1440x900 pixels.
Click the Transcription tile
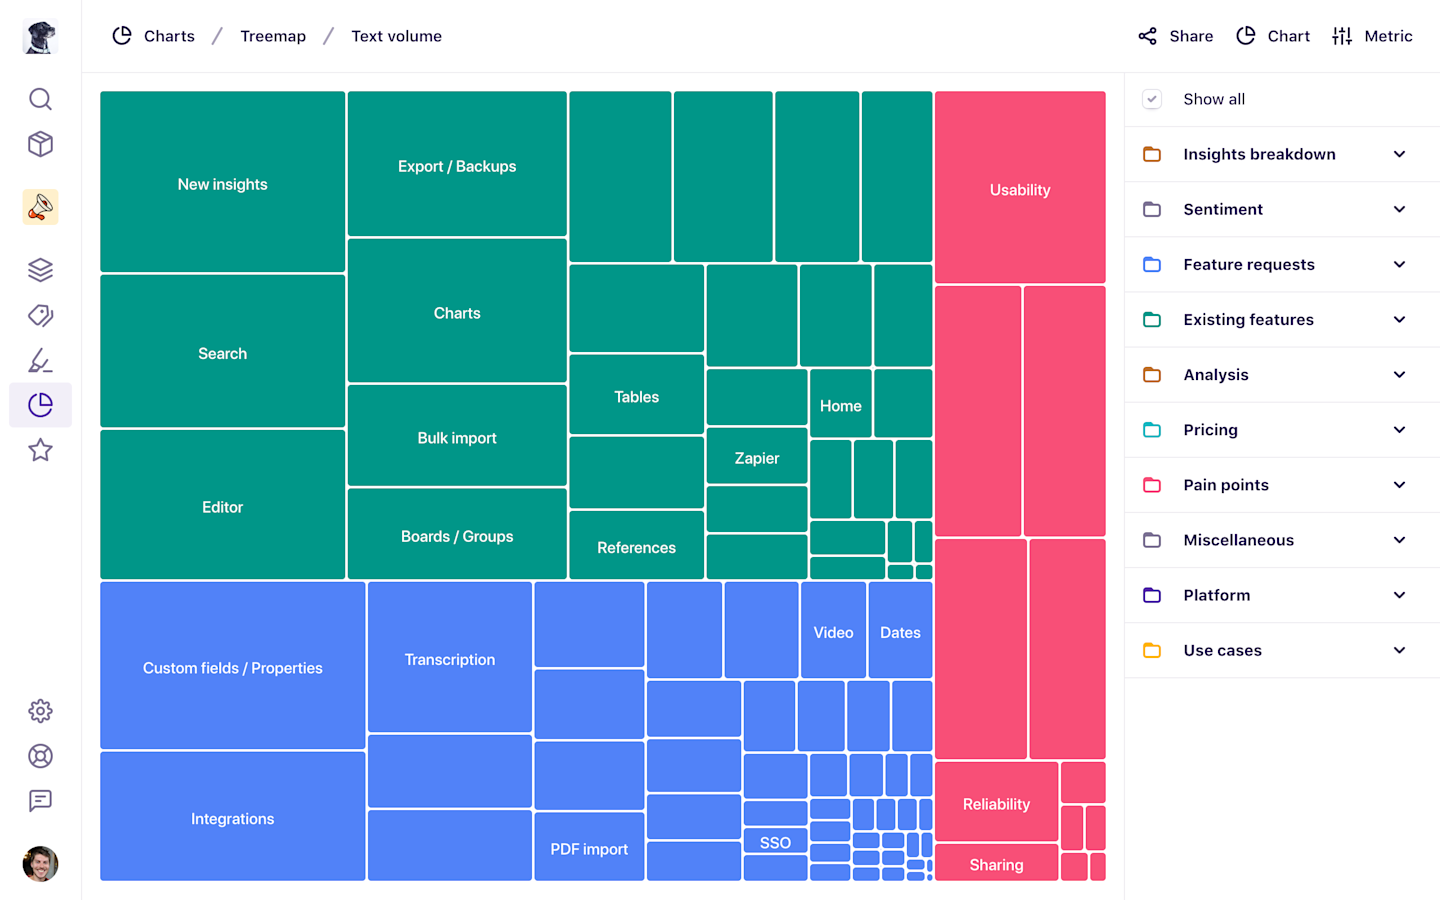[450, 657]
